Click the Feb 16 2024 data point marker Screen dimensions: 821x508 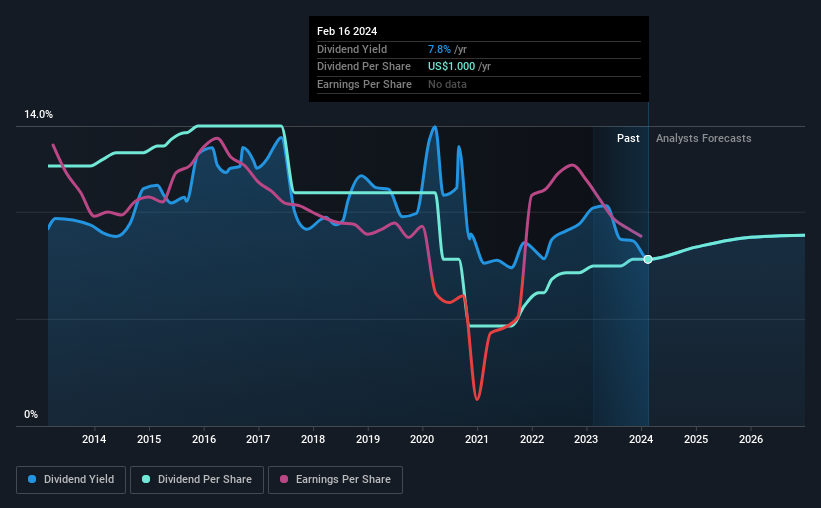click(648, 259)
